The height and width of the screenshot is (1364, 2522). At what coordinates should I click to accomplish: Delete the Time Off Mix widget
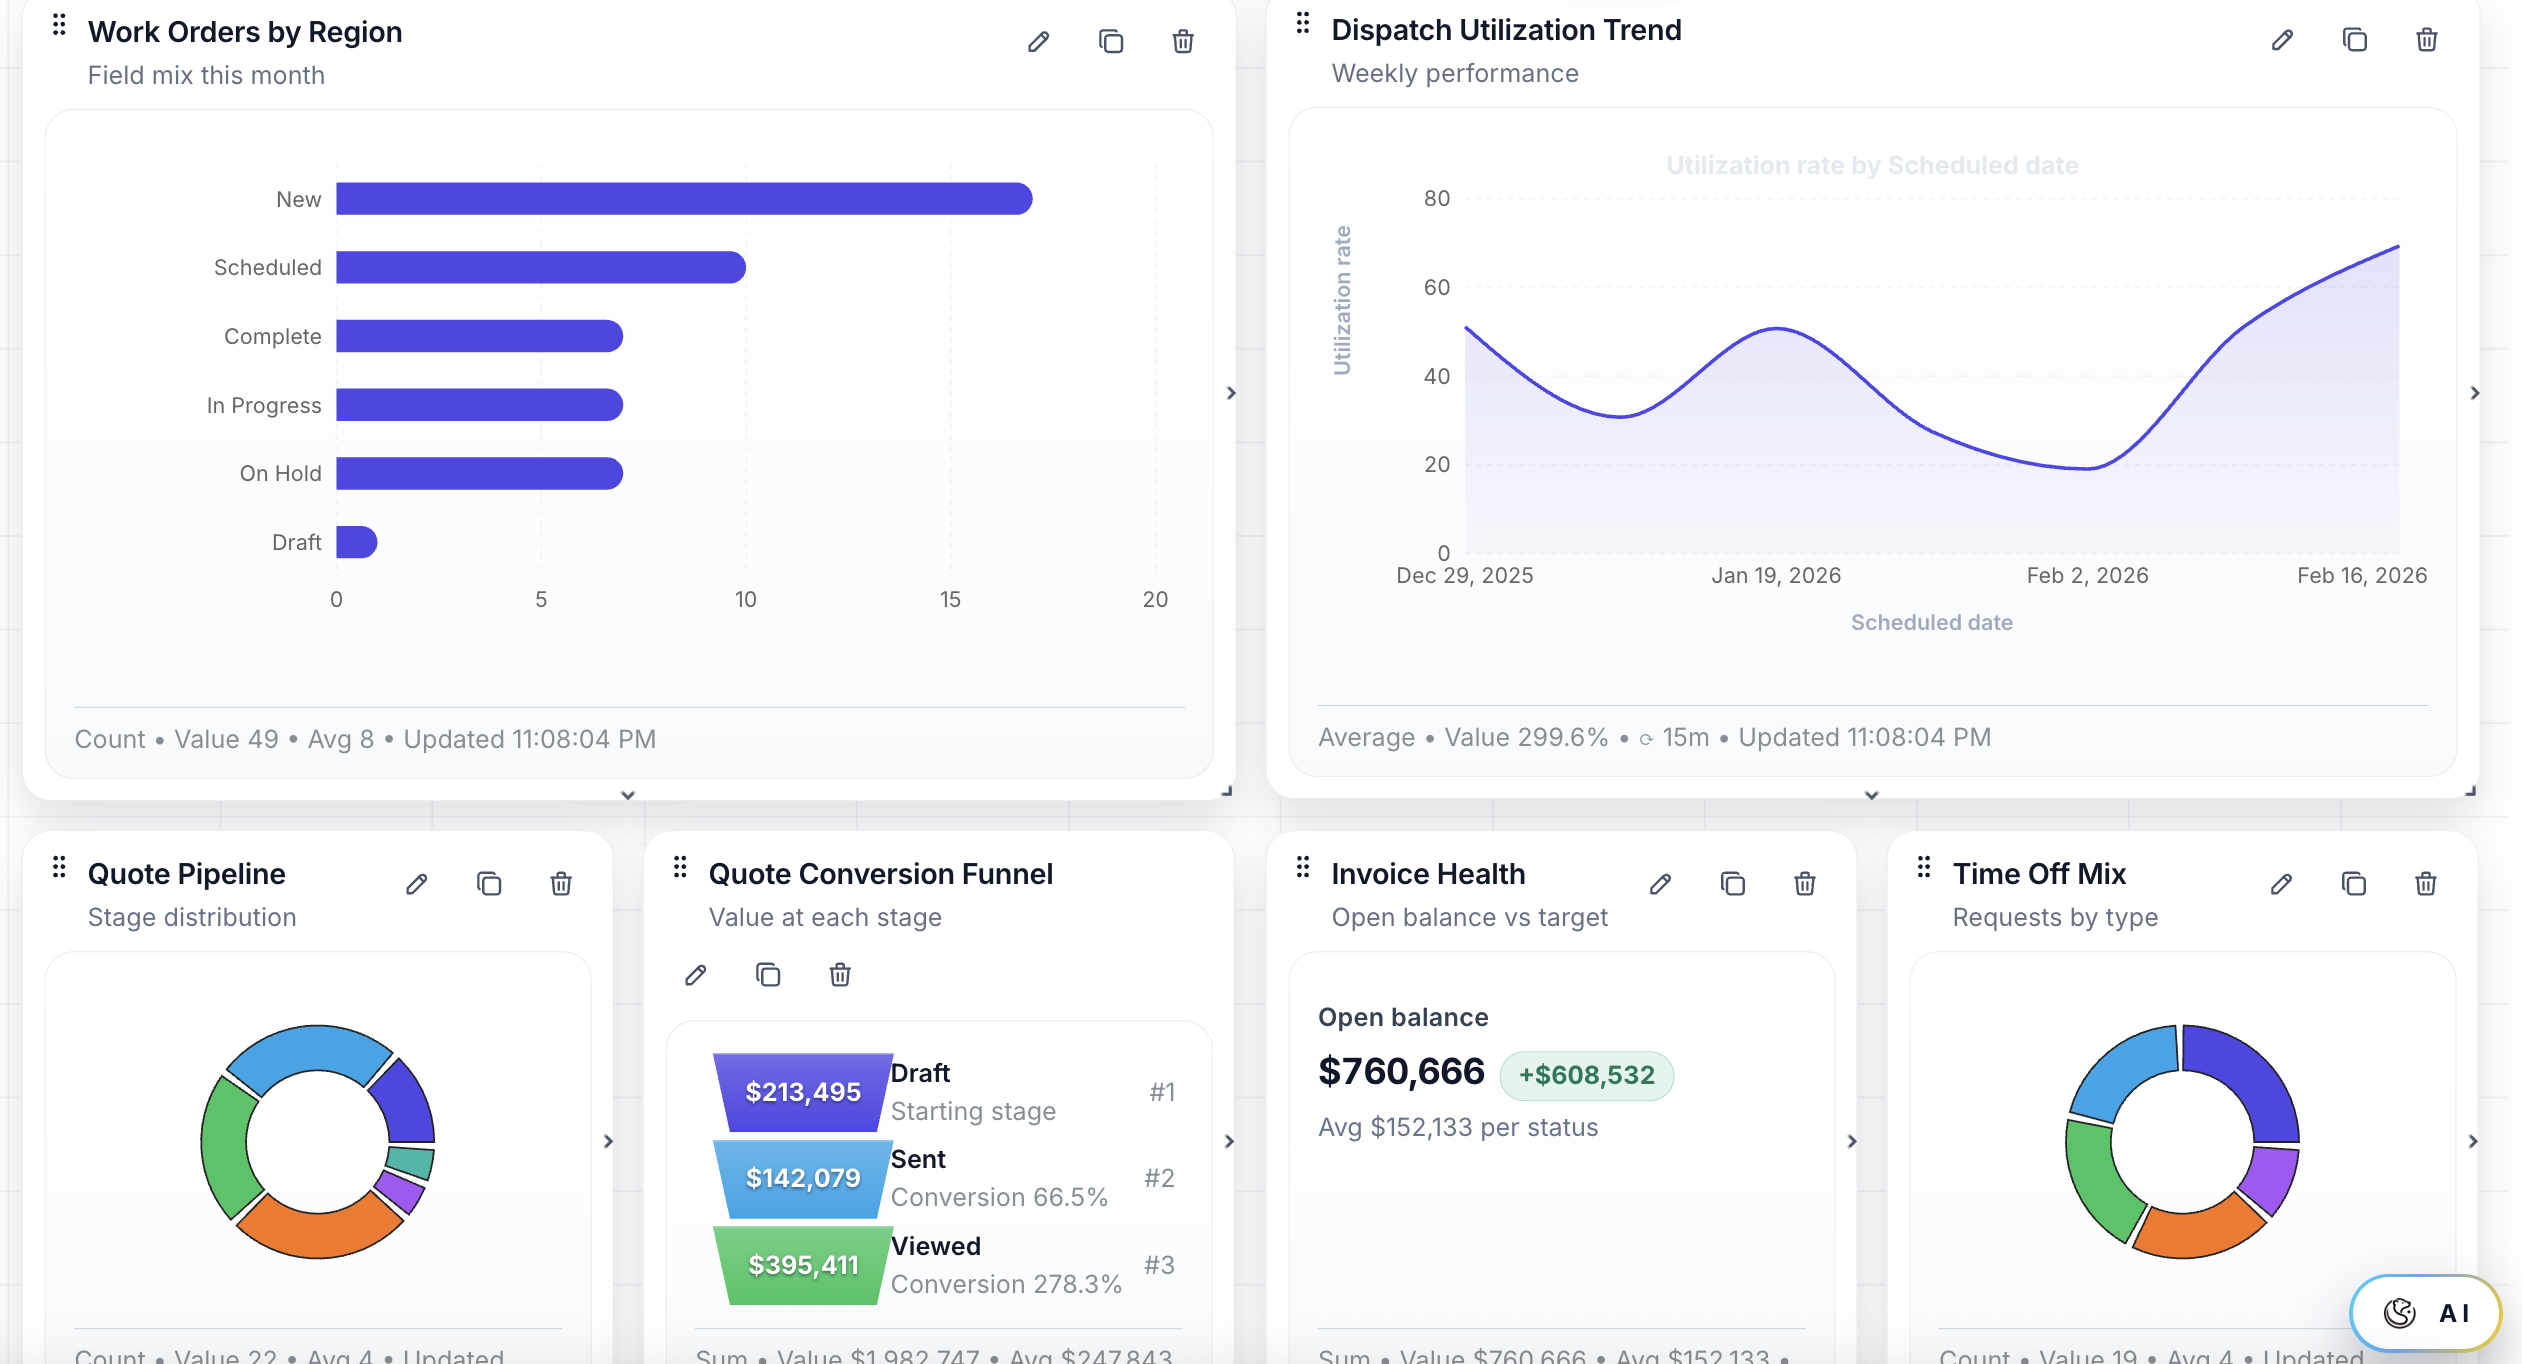click(x=2425, y=883)
